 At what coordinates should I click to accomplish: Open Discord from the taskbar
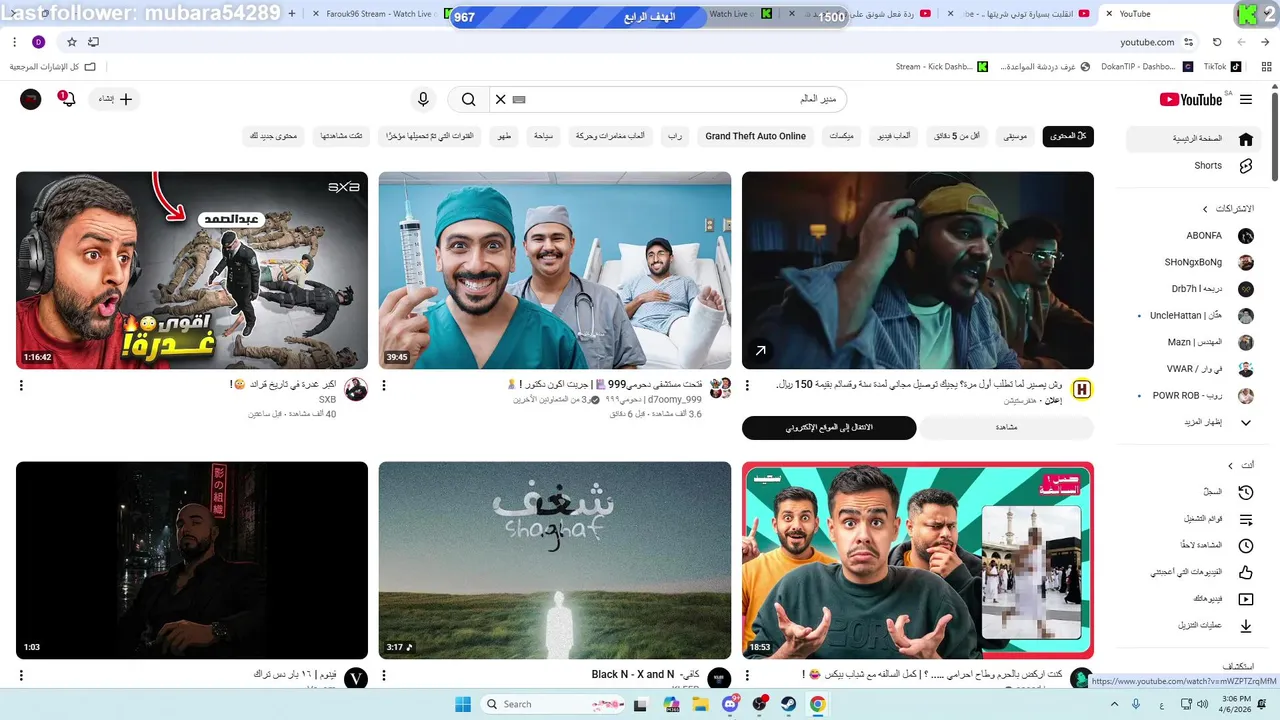pyautogui.click(x=731, y=704)
